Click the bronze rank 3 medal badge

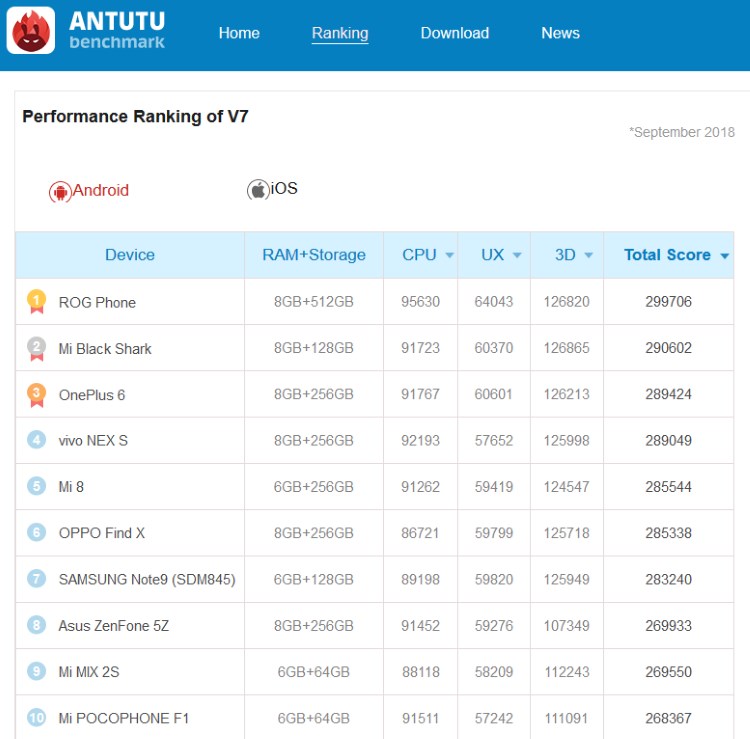36,395
